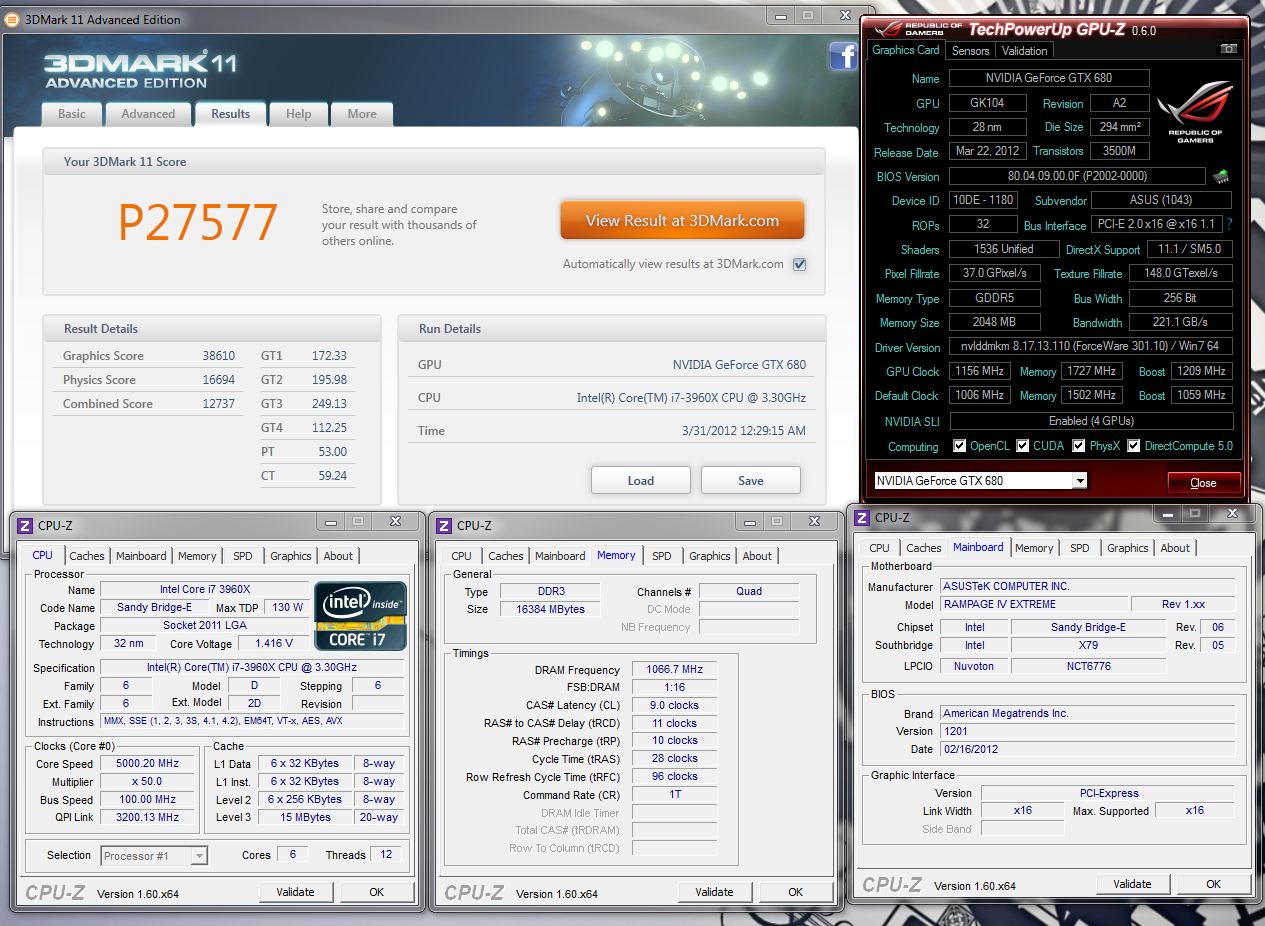Open Caches tab in Mainboard CPU-Z window
Screen dimensions: 1265x926
(924, 548)
